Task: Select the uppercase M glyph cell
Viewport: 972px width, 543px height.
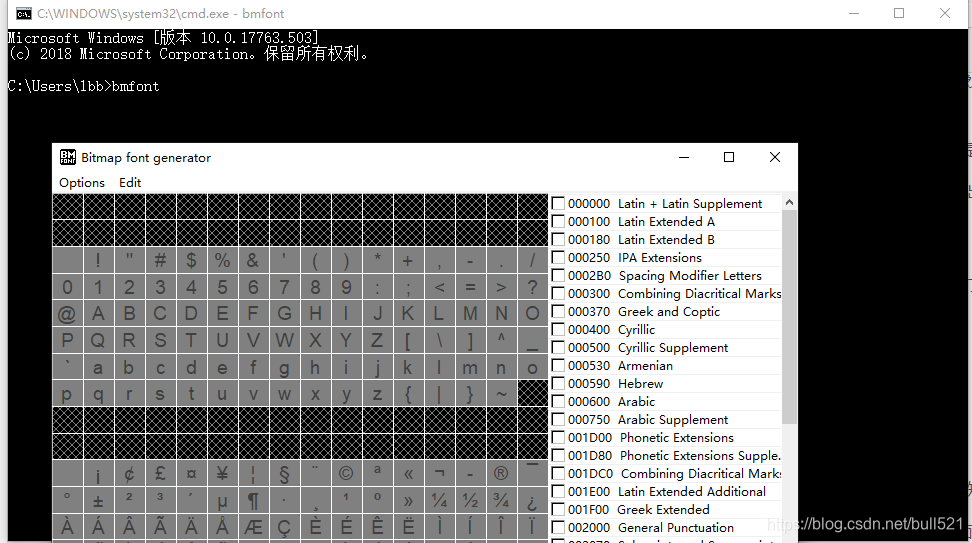Action: 471,314
